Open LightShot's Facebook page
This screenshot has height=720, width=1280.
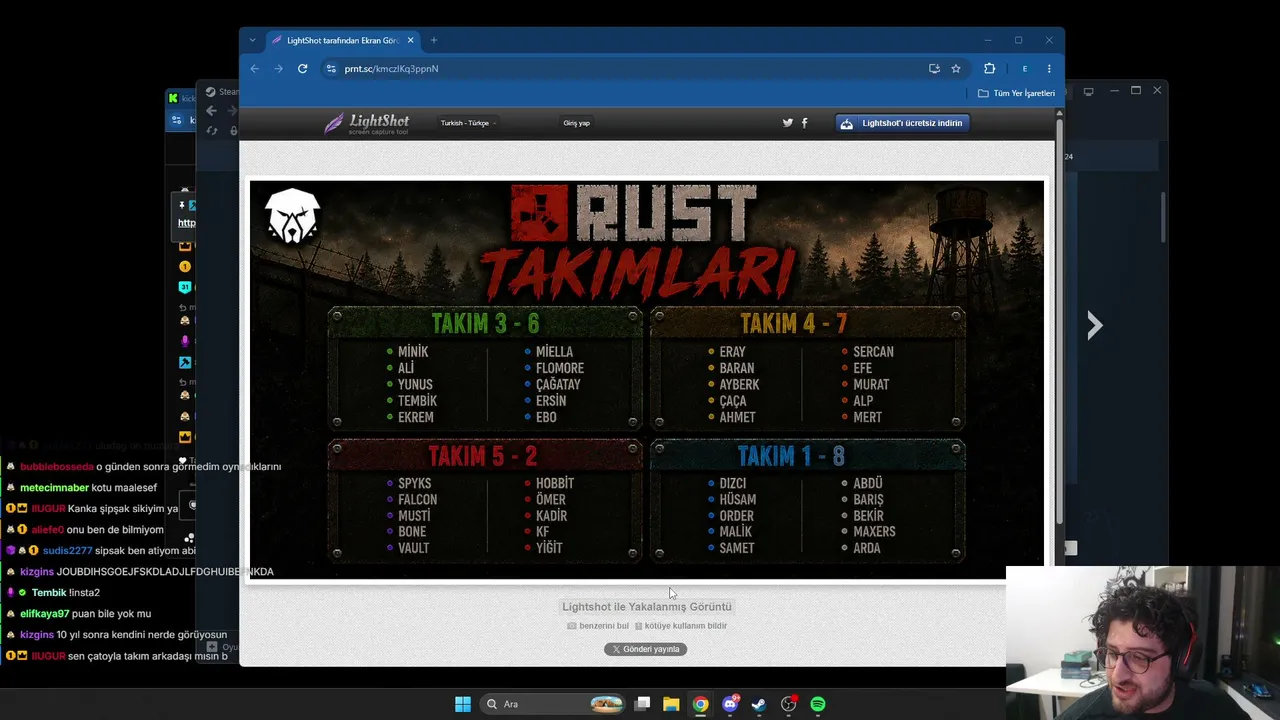coord(804,123)
